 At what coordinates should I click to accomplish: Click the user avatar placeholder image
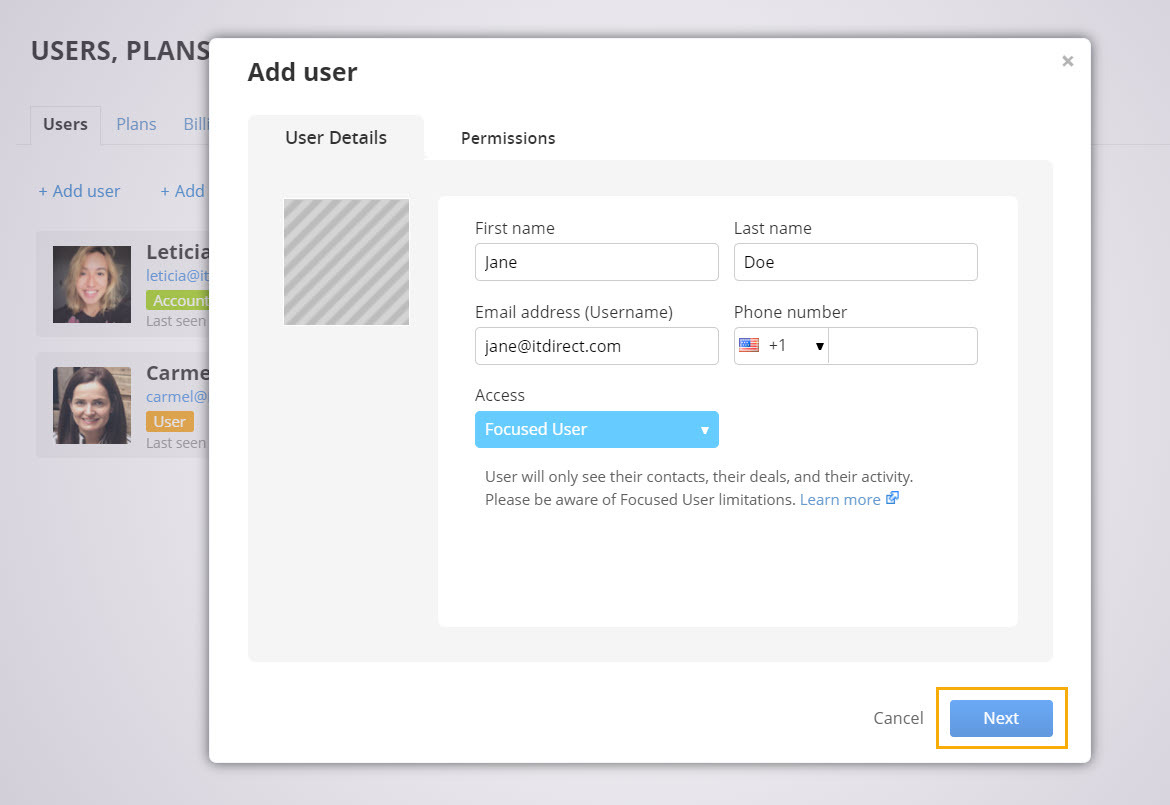pyautogui.click(x=346, y=262)
